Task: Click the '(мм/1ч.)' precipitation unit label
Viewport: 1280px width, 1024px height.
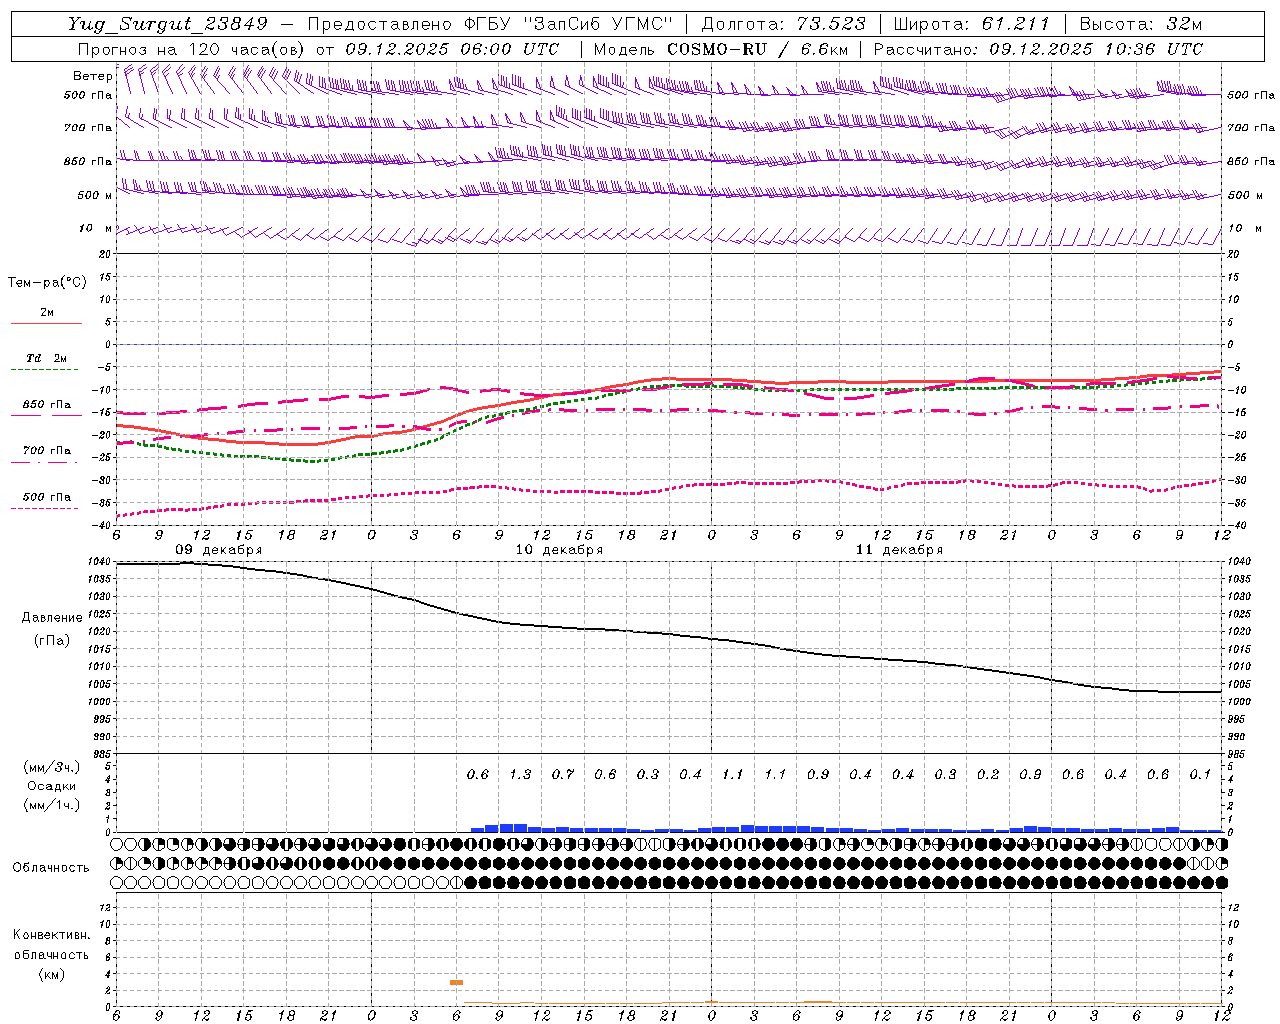Action: [x=52, y=805]
